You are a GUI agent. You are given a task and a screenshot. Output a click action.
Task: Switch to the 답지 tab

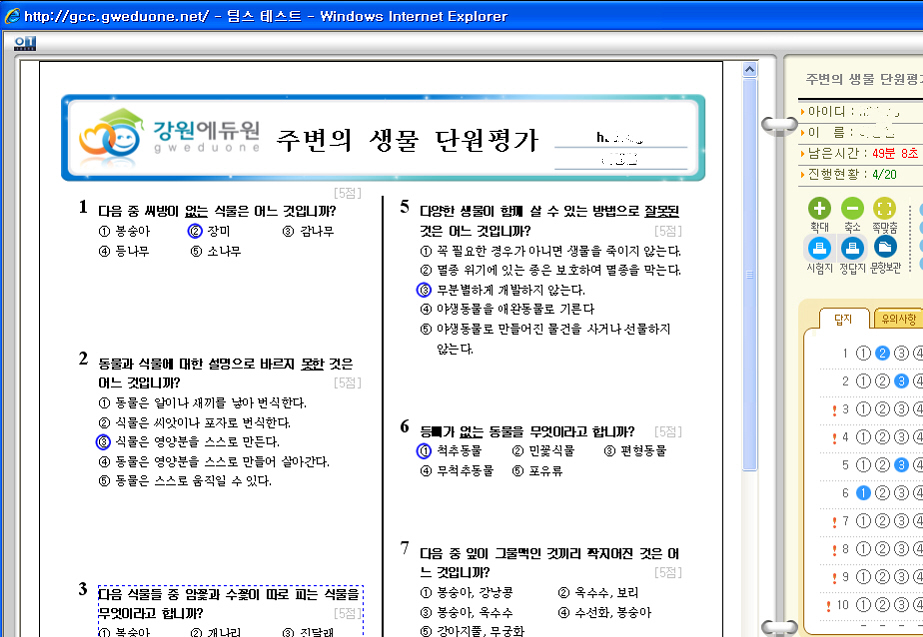coord(844,318)
